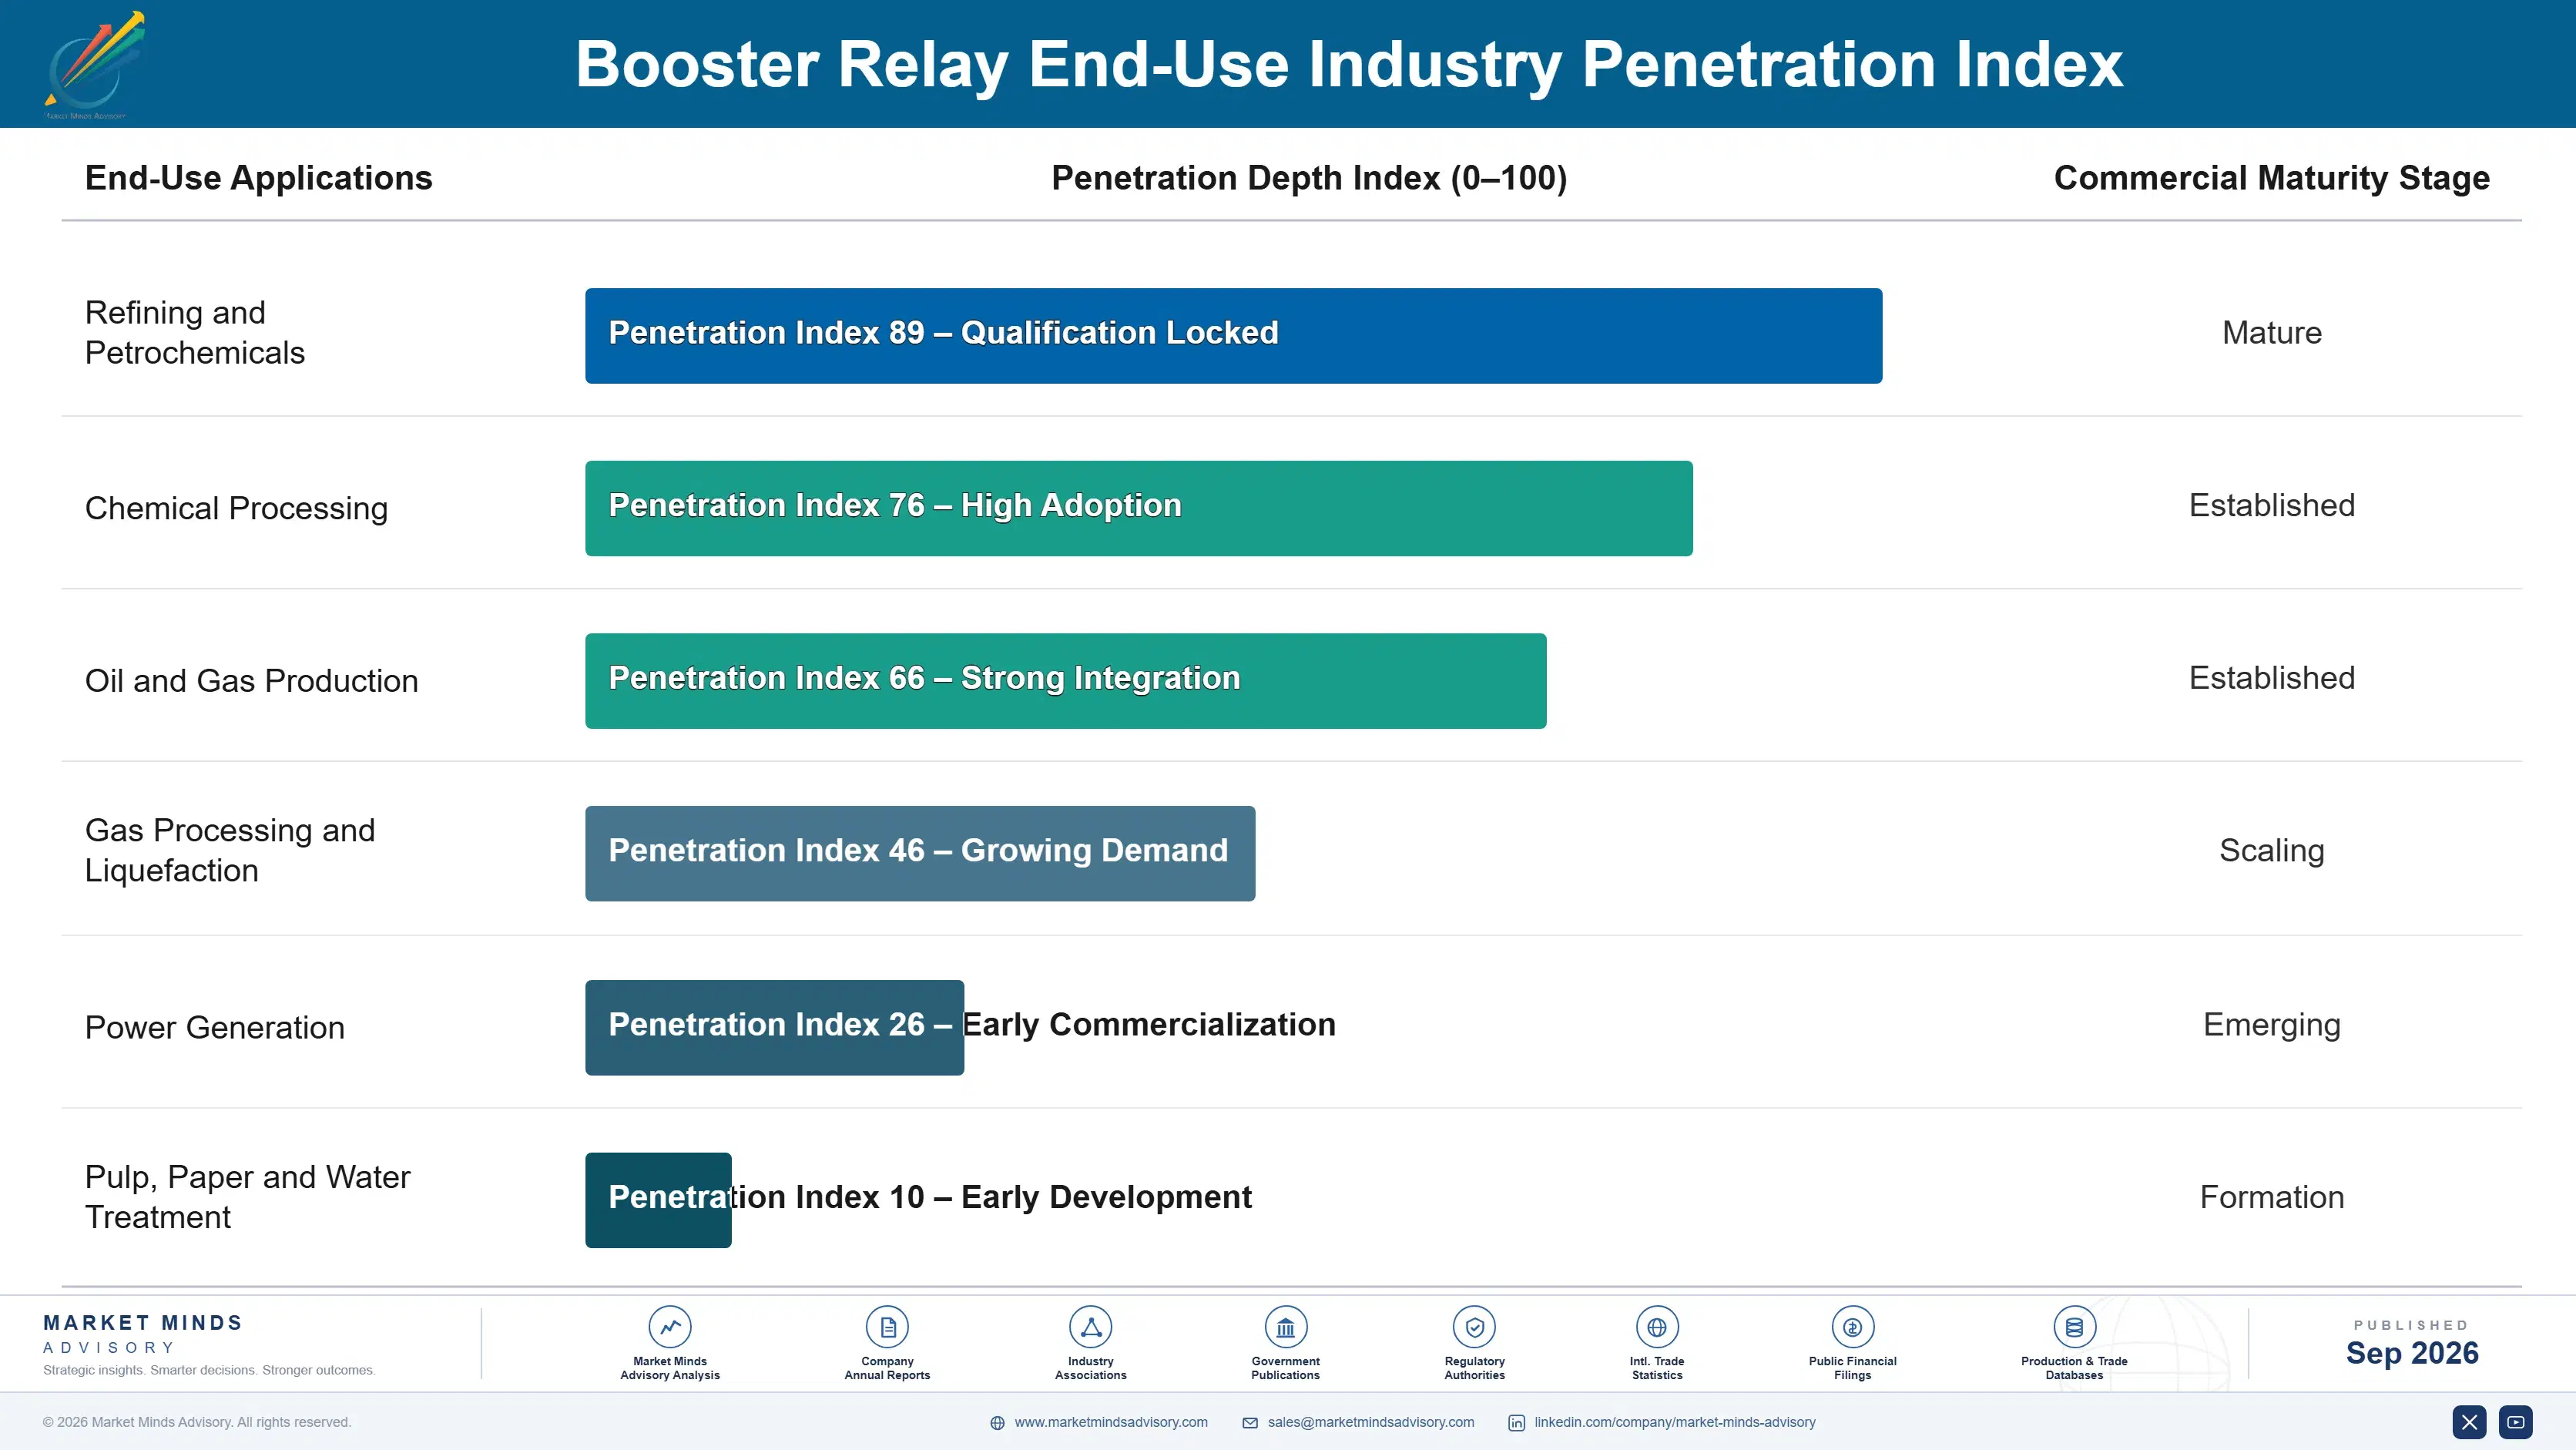Click the Industry Associations icon
Viewport: 2576px width, 1450px height.
point(1090,1327)
